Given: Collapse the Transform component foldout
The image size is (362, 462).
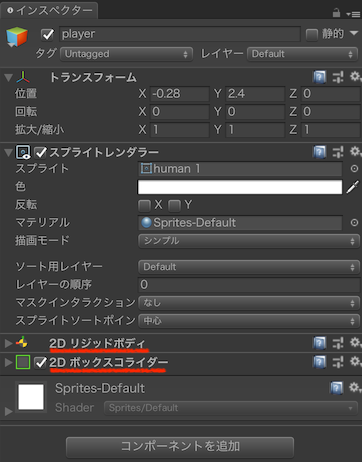Looking at the screenshot, I should tap(9, 78).
